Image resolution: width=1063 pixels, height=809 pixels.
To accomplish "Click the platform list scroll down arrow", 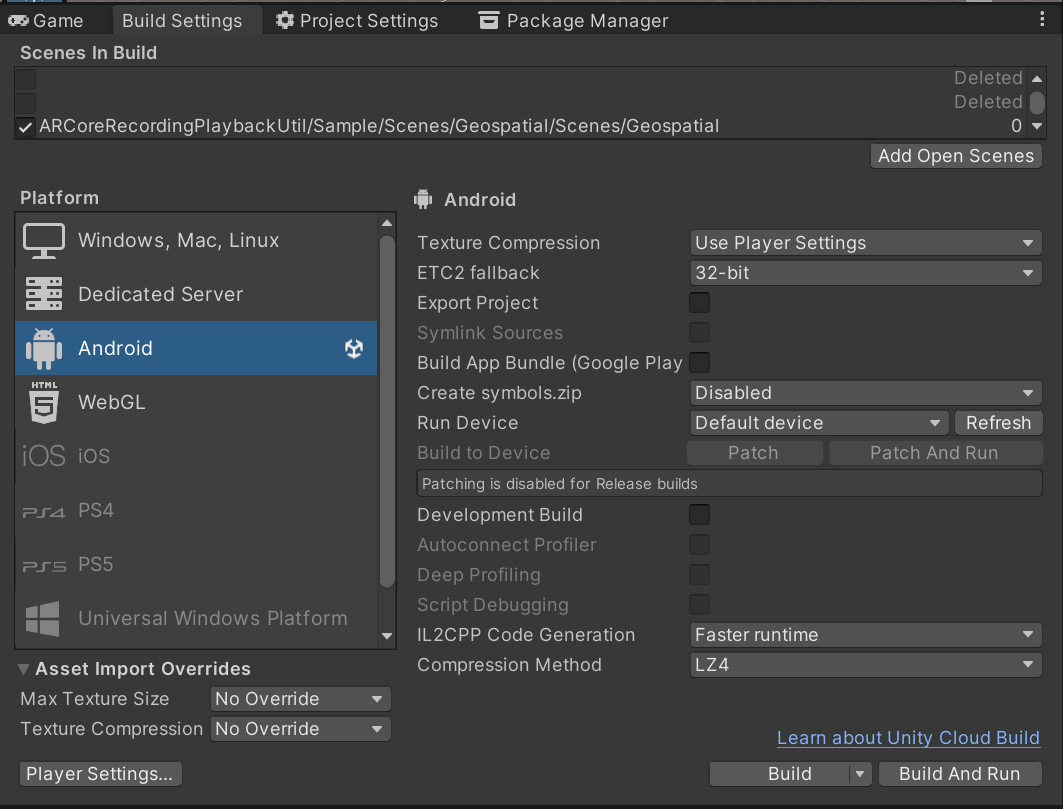I will tap(387, 636).
